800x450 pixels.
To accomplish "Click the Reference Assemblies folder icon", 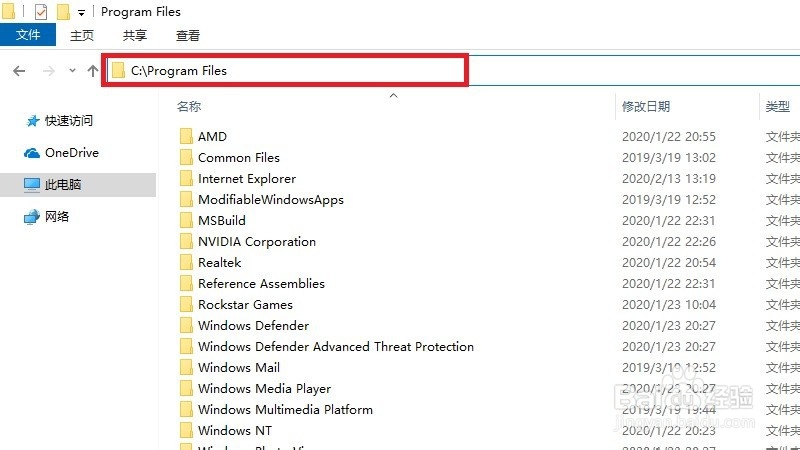I will click(186, 283).
